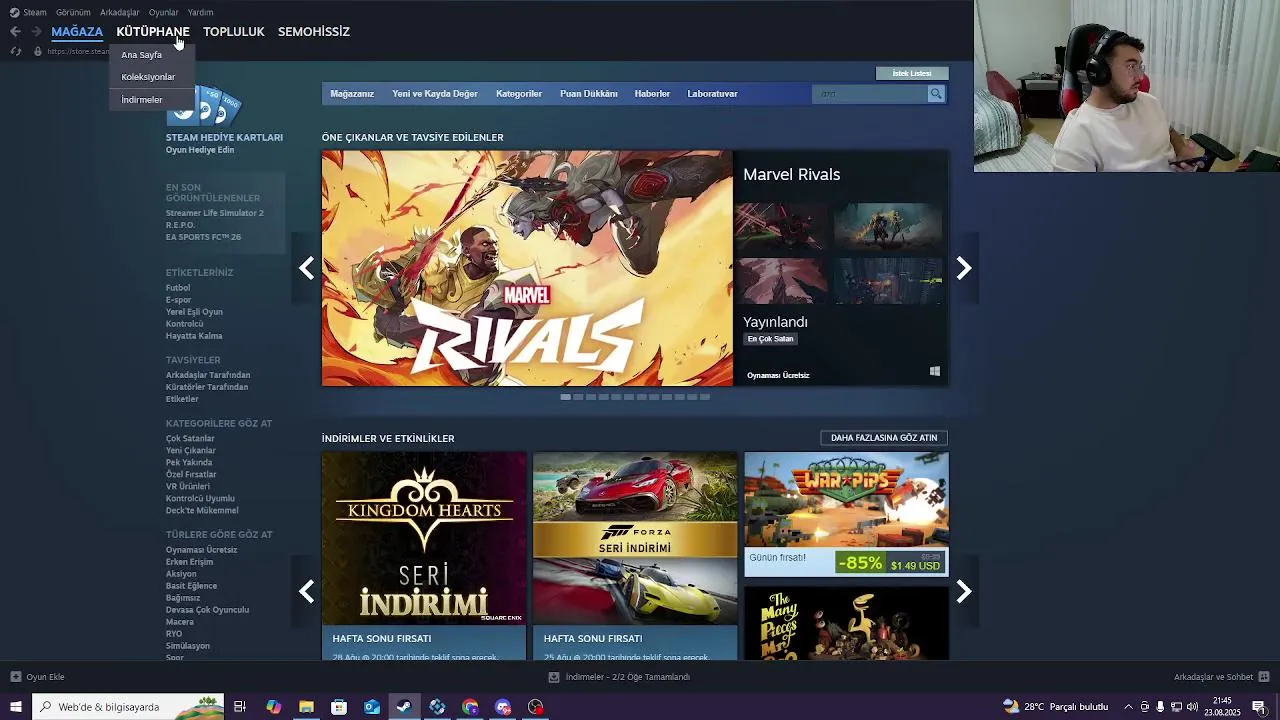The width and height of the screenshot is (1280, 720).
Task: Choose Koleksiyonlar in the Kütüphane dropdown
Action: 148,77
